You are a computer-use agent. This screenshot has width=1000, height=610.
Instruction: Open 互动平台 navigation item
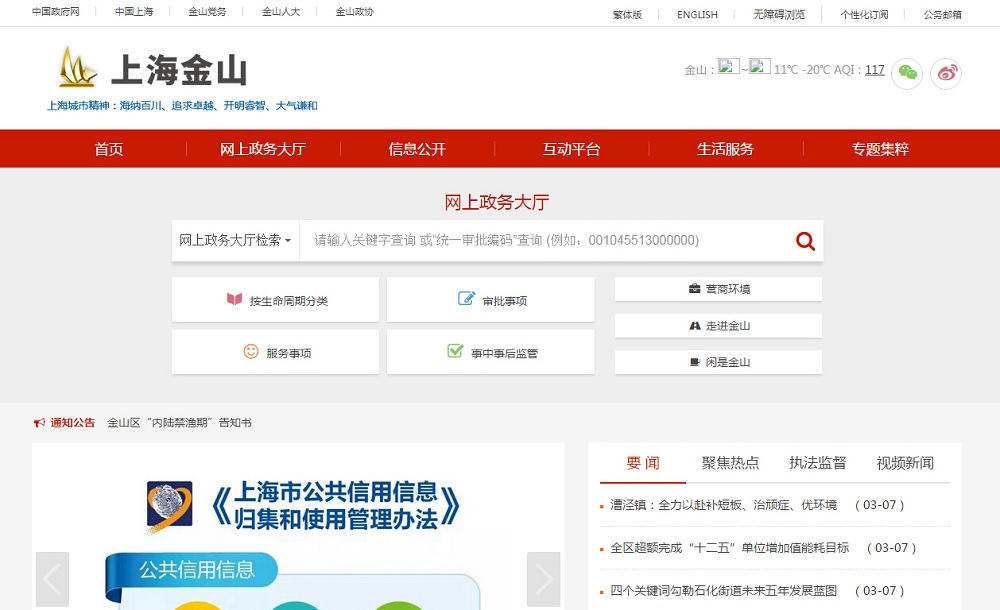tap(571, 149)
